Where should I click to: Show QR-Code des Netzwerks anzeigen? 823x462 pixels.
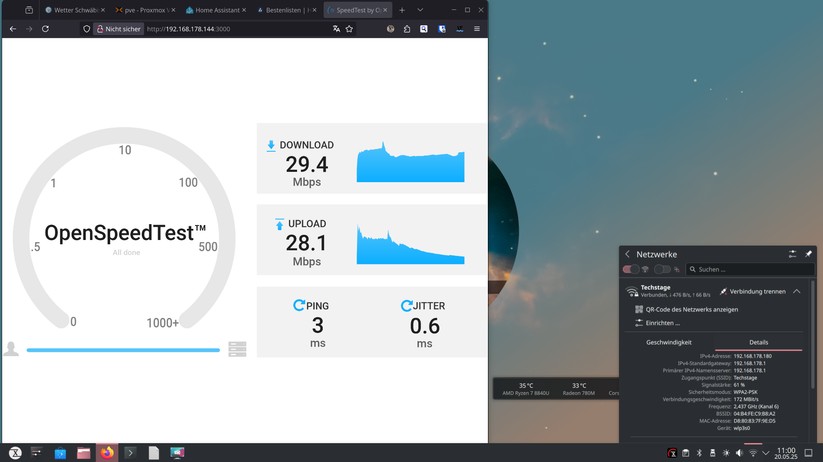(687, 309)
